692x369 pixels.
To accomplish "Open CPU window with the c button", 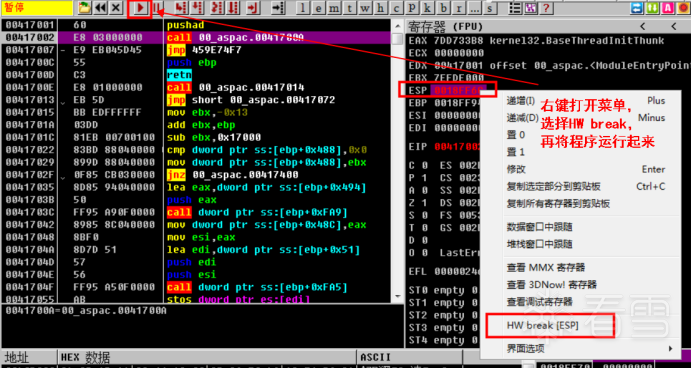I will coord(396,8).
